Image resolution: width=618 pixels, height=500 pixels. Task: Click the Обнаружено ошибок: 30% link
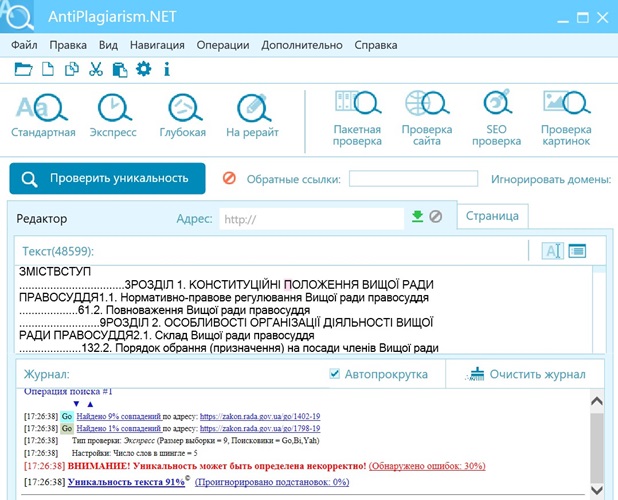click(x=427, y=466)
